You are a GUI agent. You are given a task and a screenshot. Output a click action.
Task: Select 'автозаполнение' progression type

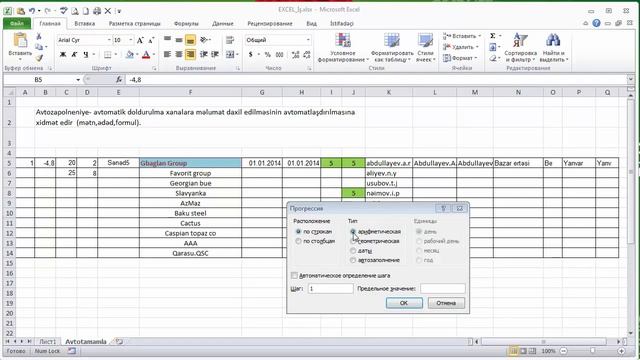353,260
